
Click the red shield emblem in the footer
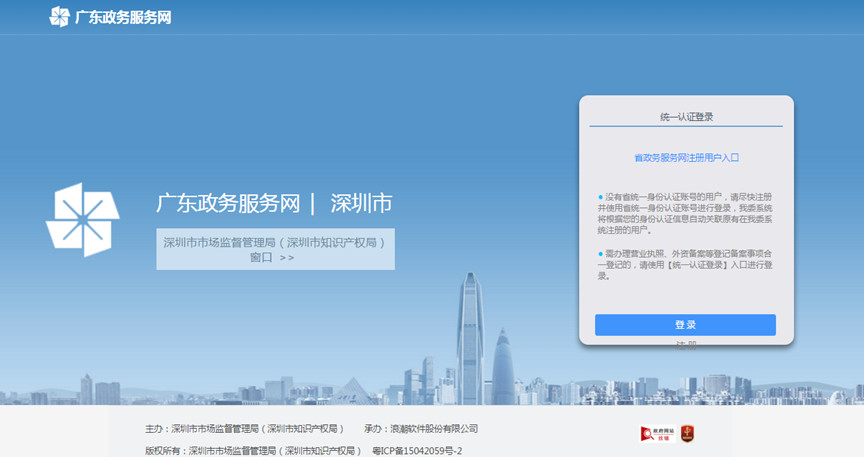pyautogui.click(x=687, y=434)
